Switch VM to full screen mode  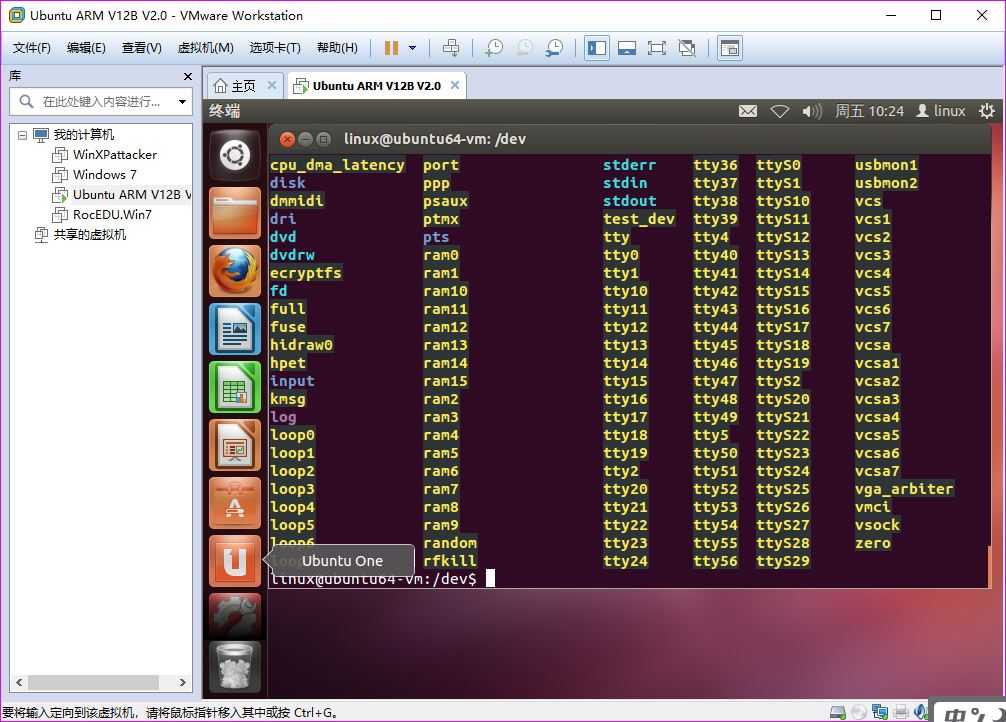point(656,48)
